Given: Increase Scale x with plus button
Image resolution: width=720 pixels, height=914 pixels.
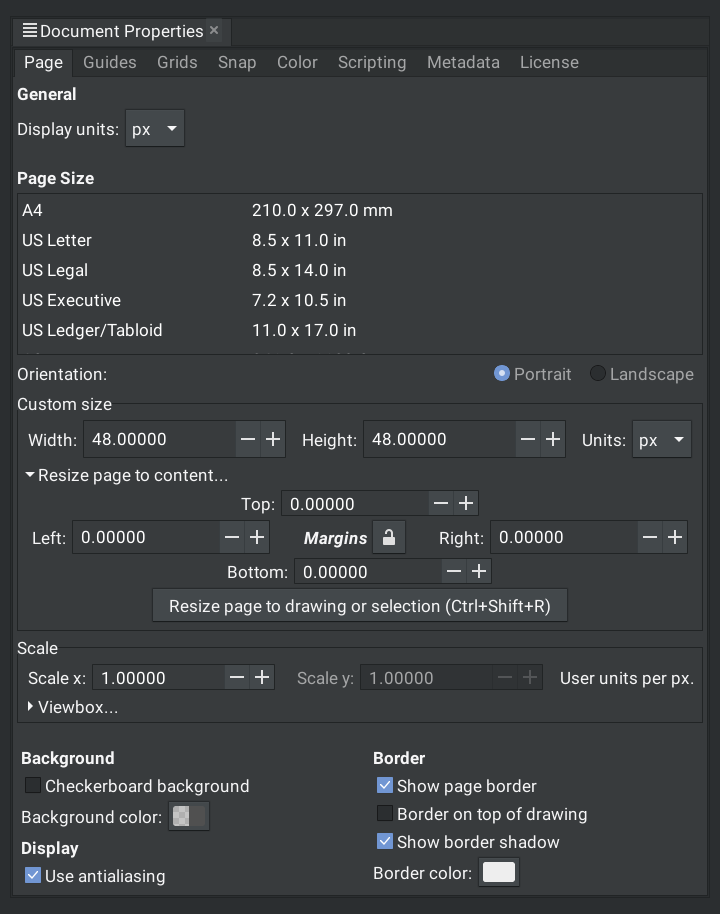Looking at the screenshot, I should pyautogui.click(x=262, y=678).
